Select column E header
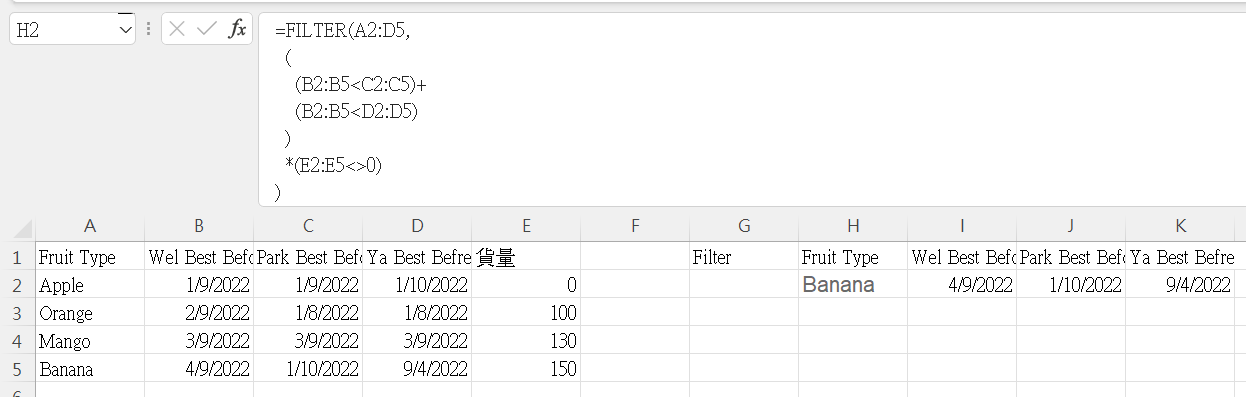 [x=526, y=227]
